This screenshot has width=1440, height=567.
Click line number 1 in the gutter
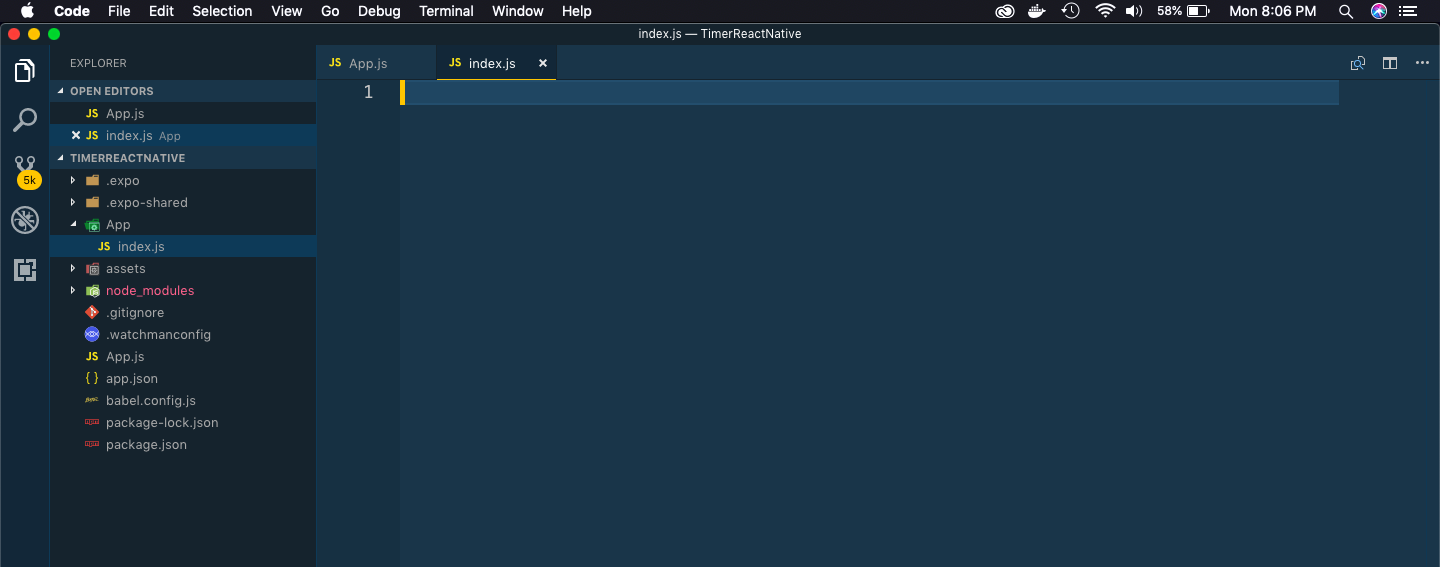click(x=368, y=92)
